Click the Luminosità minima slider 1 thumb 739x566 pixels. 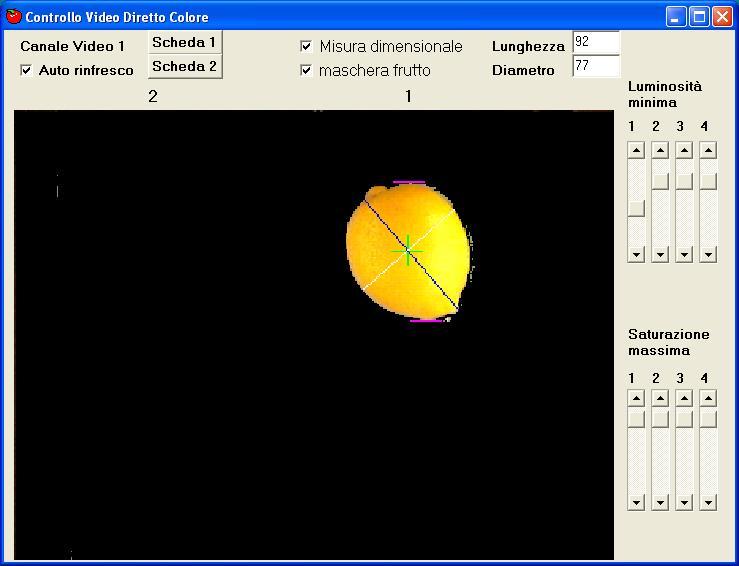tap(636, 208)
